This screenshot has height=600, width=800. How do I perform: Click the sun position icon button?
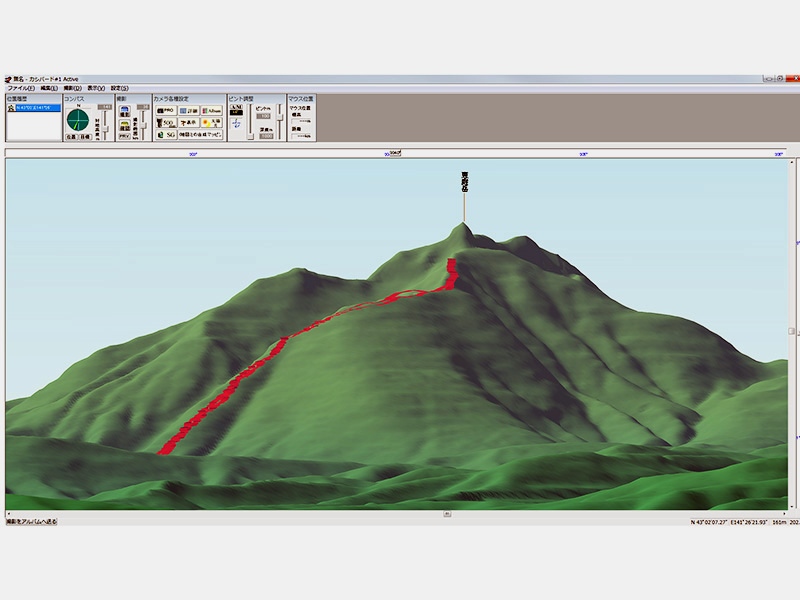211,122
